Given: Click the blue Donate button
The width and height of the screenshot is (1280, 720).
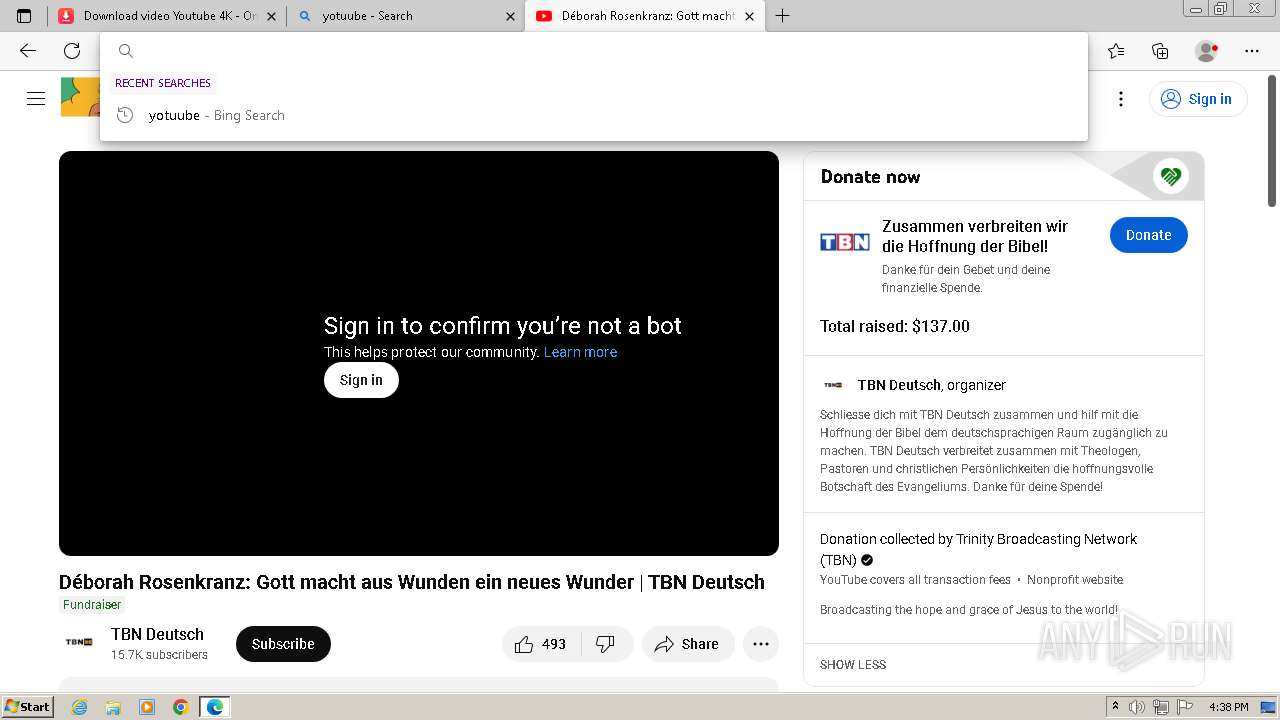Looking at the screenshot, I should [x=1148, y=235].
